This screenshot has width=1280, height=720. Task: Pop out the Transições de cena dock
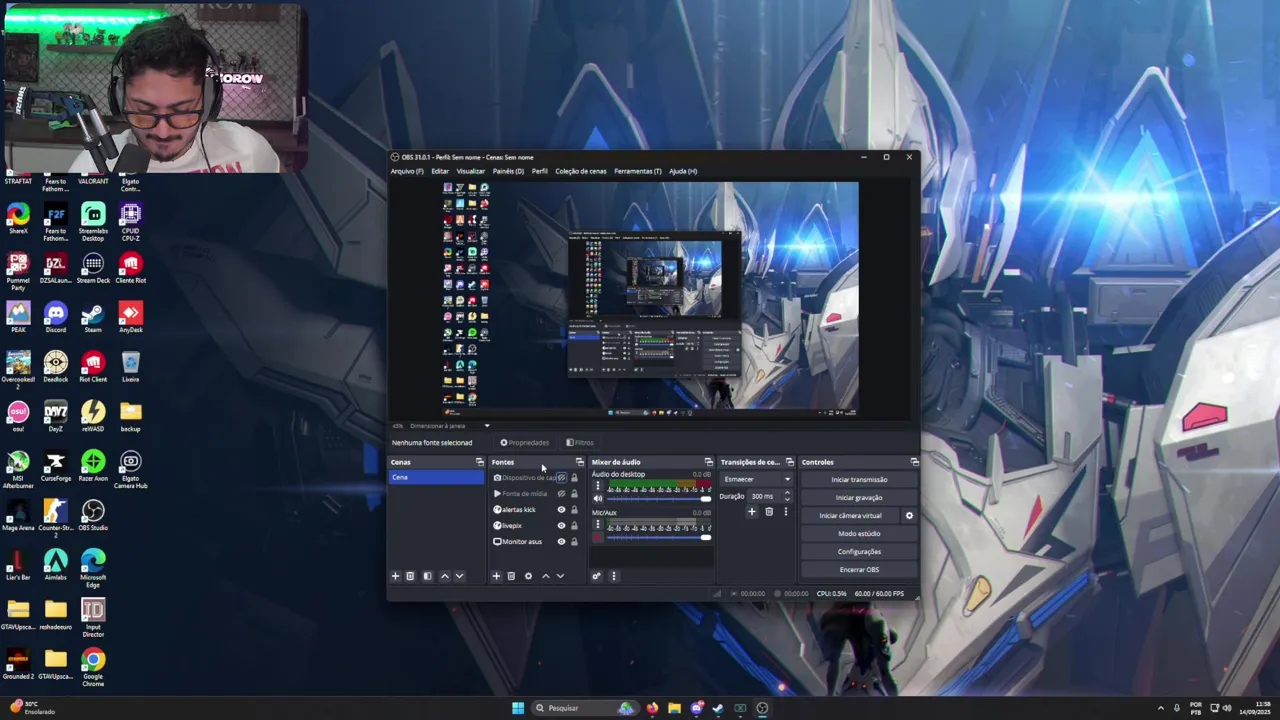[x=789, y=462]
